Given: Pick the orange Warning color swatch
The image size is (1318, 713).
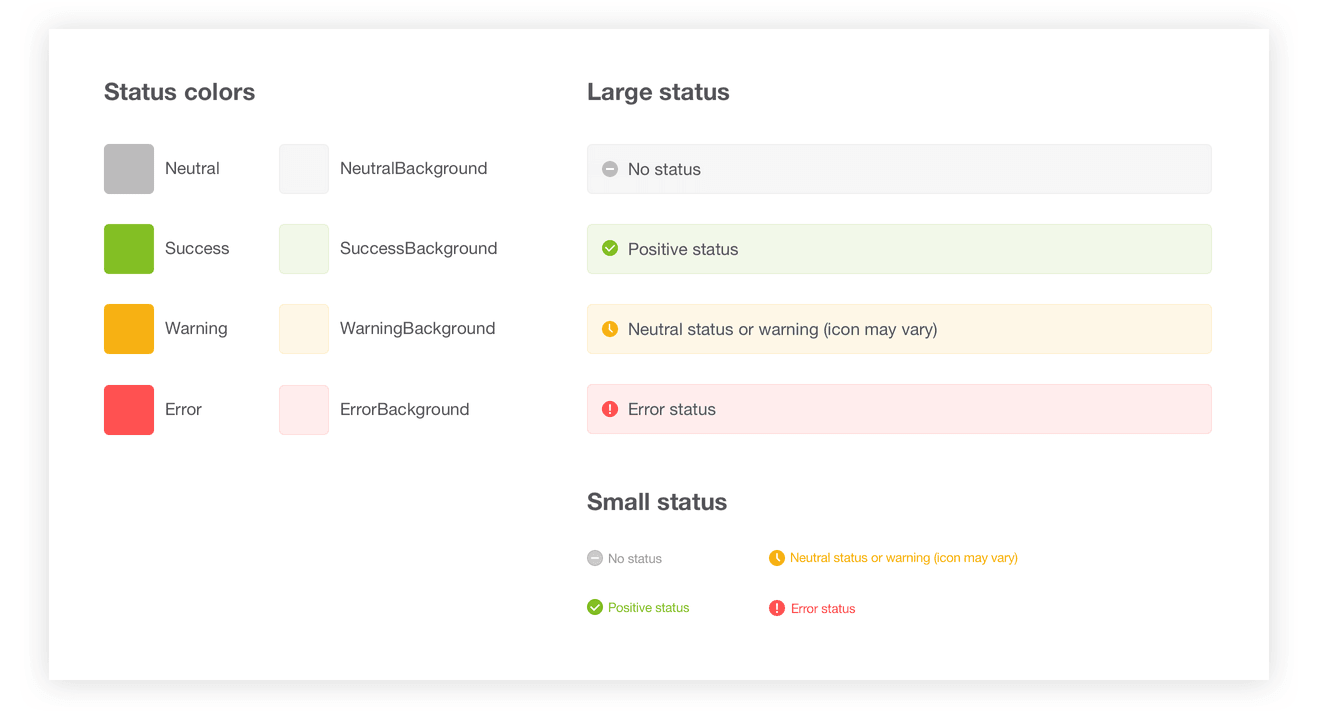Looking at the screenshot, I should click(129, 329).
